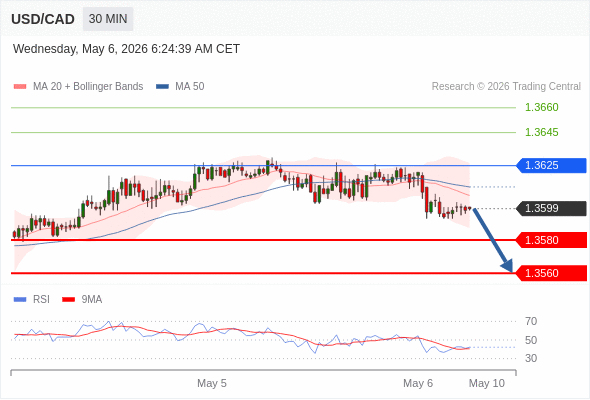Click the USD/CAD pair title
Image resolution: width=590 pixels, height=400 pixels.
click(x=43, y=19)
